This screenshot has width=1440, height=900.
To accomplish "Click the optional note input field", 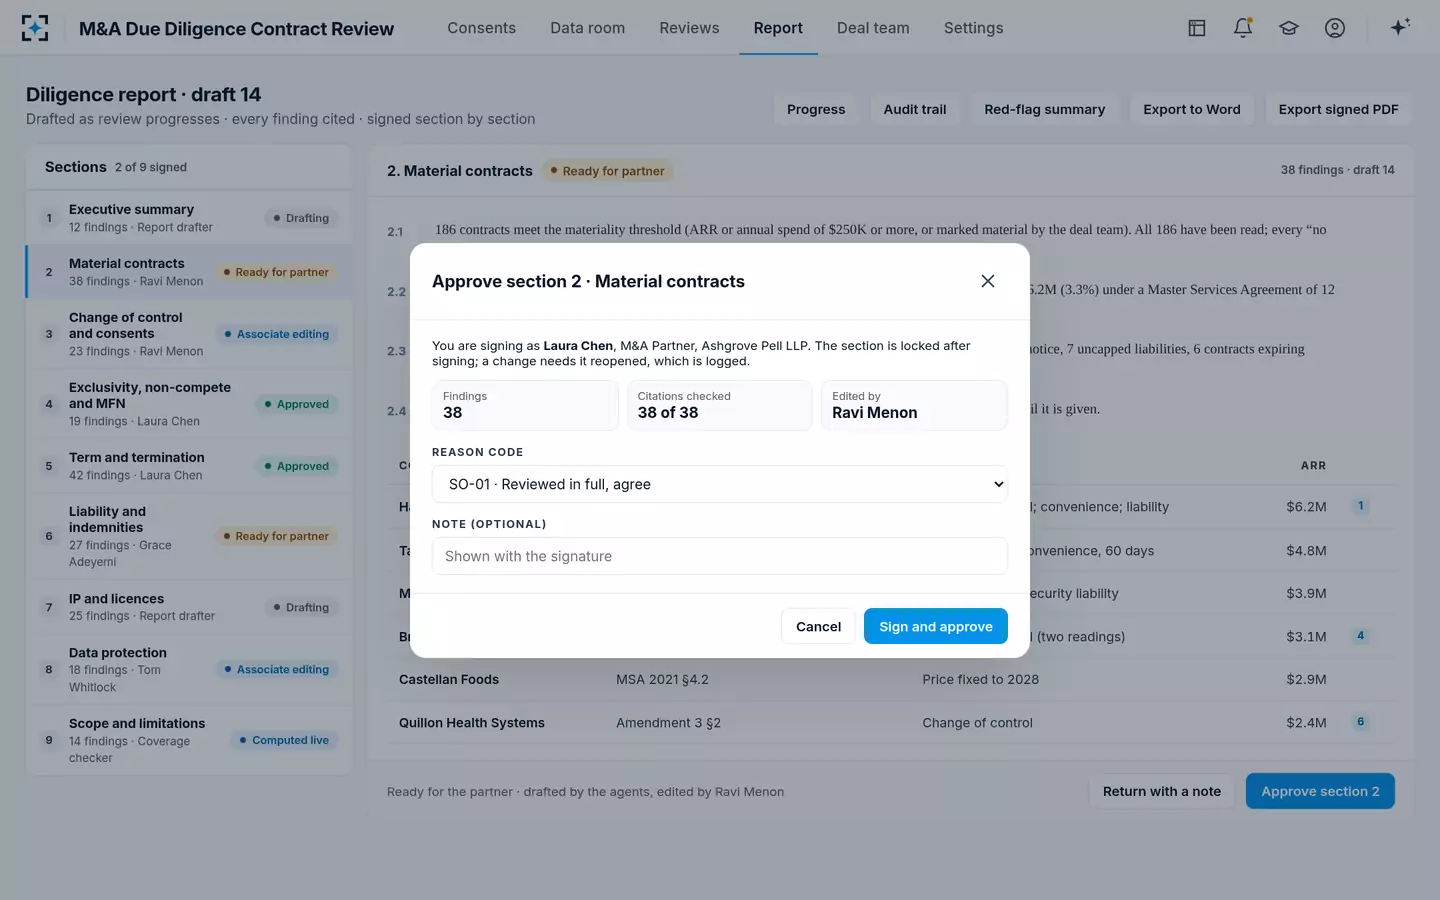I will pyautogui.click(x=720, y=556).
